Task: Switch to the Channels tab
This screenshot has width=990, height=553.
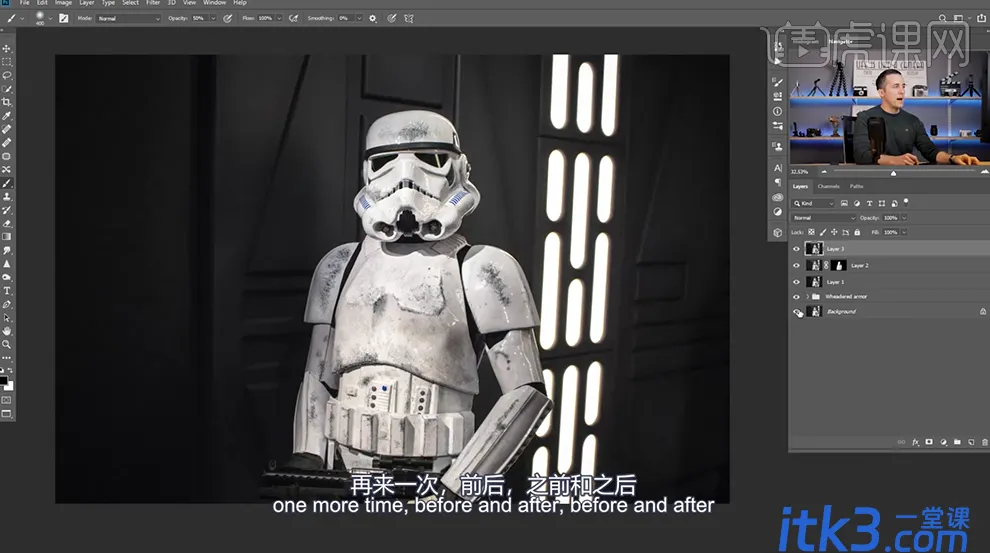Action: tap(828, 186)
